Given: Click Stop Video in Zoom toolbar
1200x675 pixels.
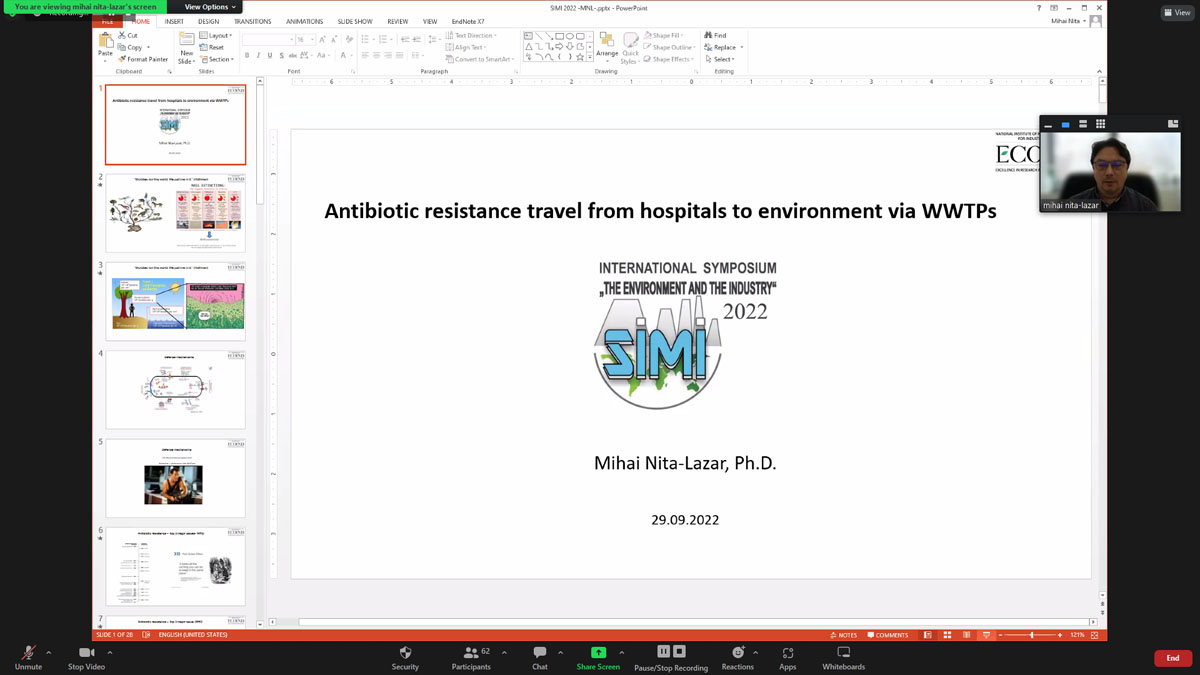Looking at the screenshot, I should tap(86, 657).
